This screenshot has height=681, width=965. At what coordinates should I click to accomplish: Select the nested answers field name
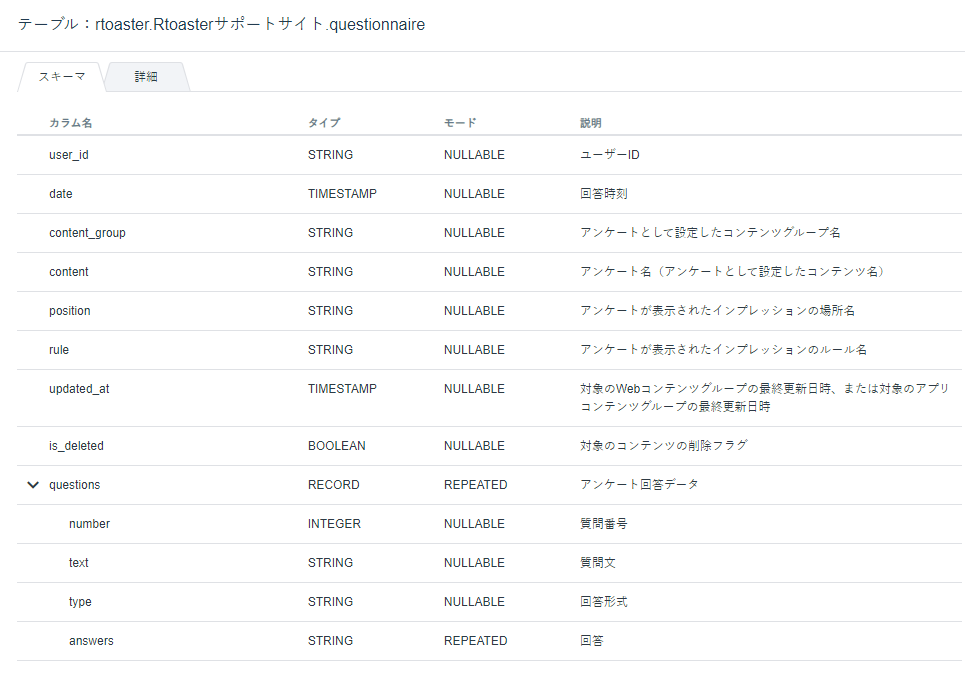pos(91,641)
